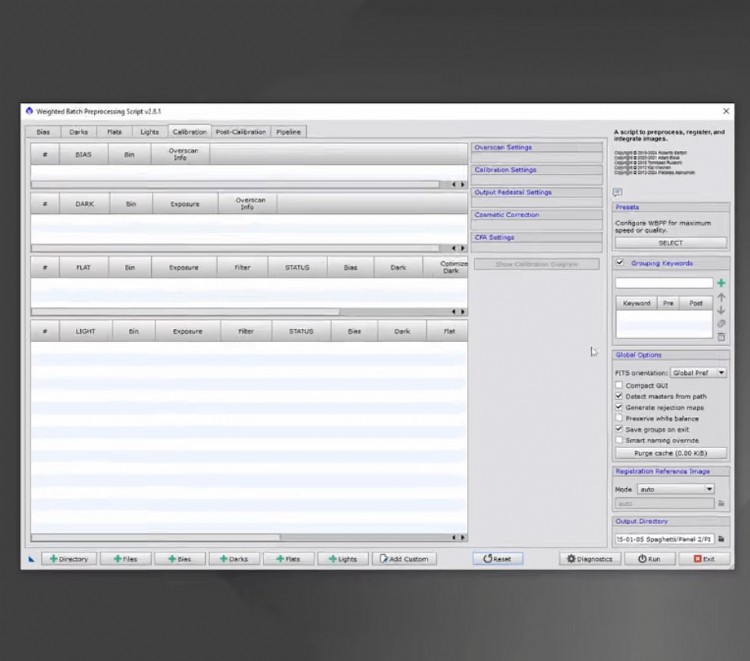750x661 pixels.
Task: Click the FLAT table Filter column header
Action: click(243, 267)
